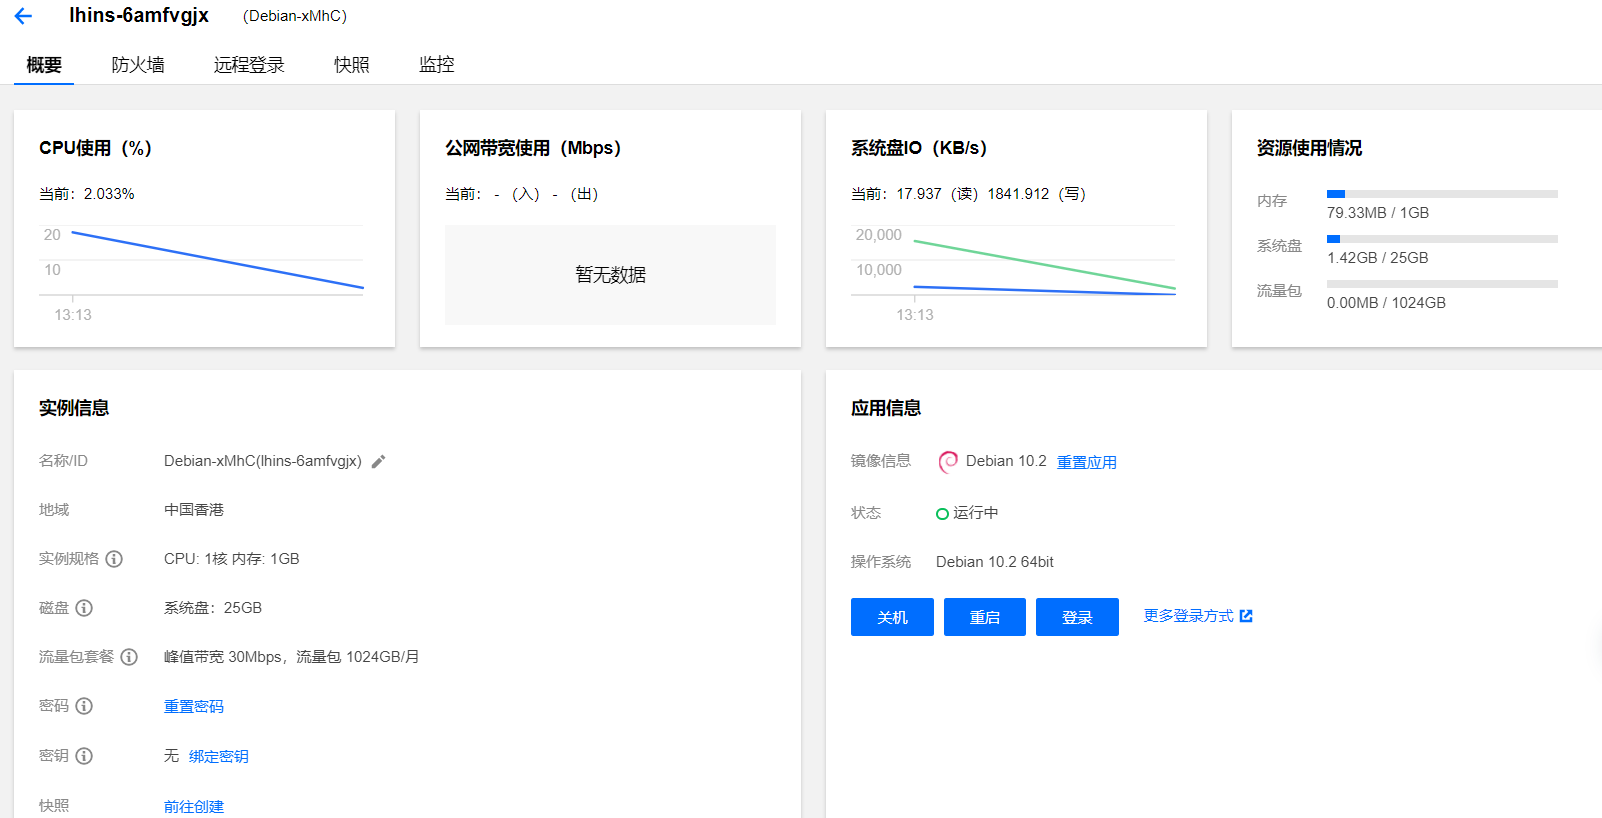
Task: Click the 暂无数据 bandwidth placeholder
Action: pyautogui.click(x=610, y=275)
